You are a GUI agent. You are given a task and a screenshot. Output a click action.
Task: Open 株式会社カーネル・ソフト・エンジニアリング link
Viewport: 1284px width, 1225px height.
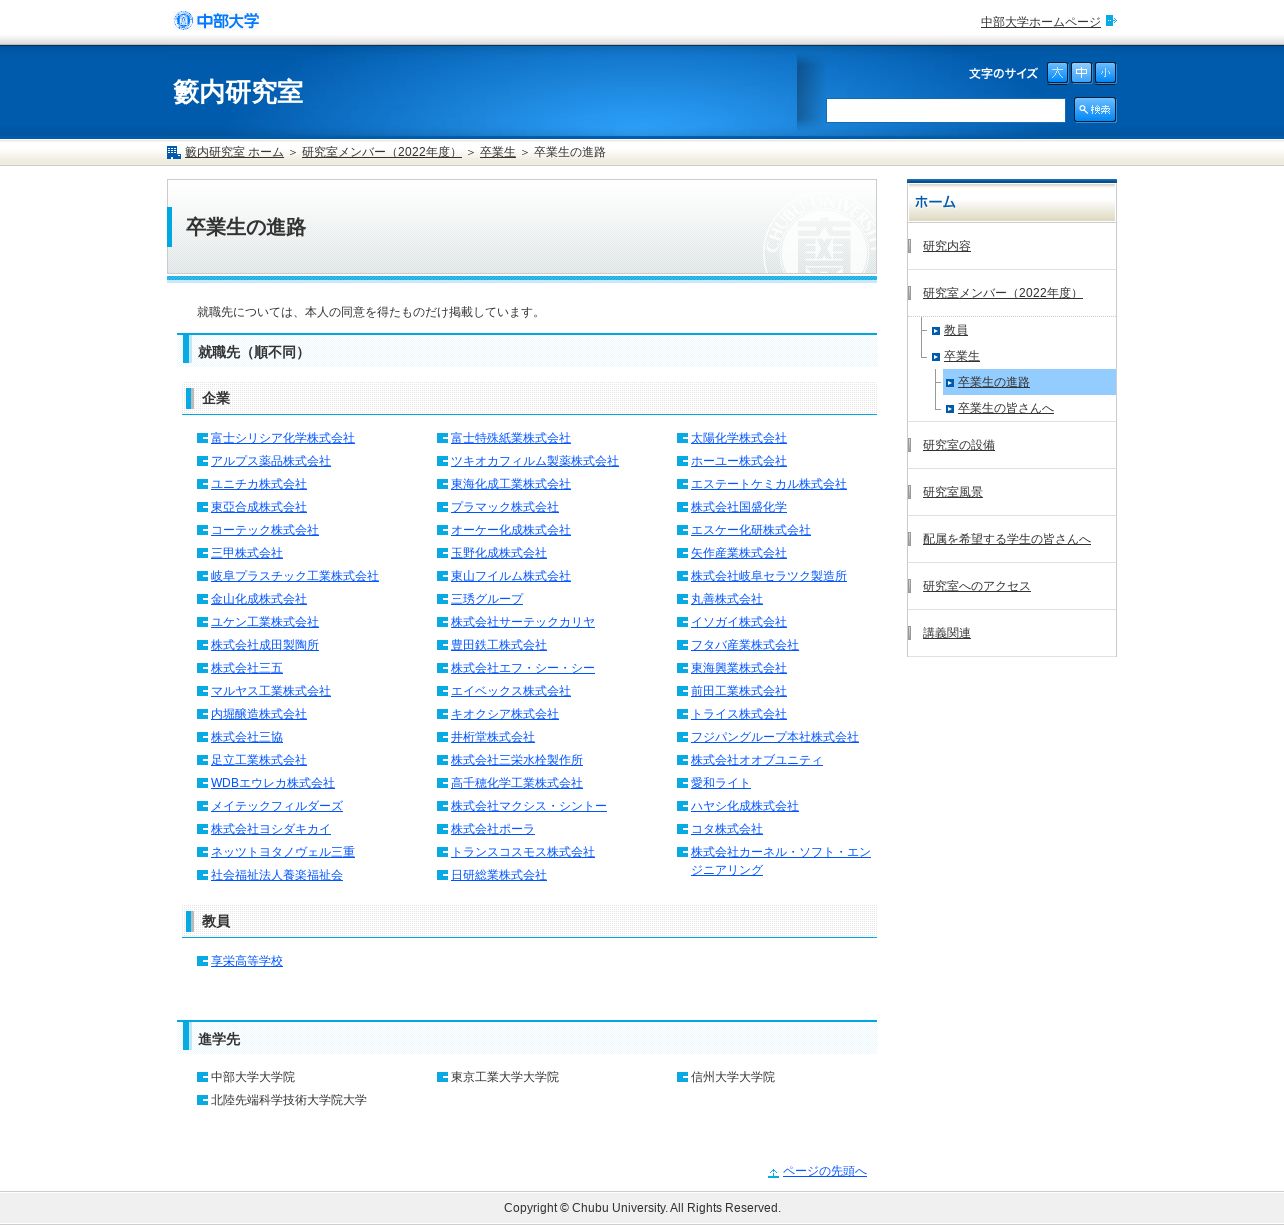pyautogui.click(x=781, y=861)
